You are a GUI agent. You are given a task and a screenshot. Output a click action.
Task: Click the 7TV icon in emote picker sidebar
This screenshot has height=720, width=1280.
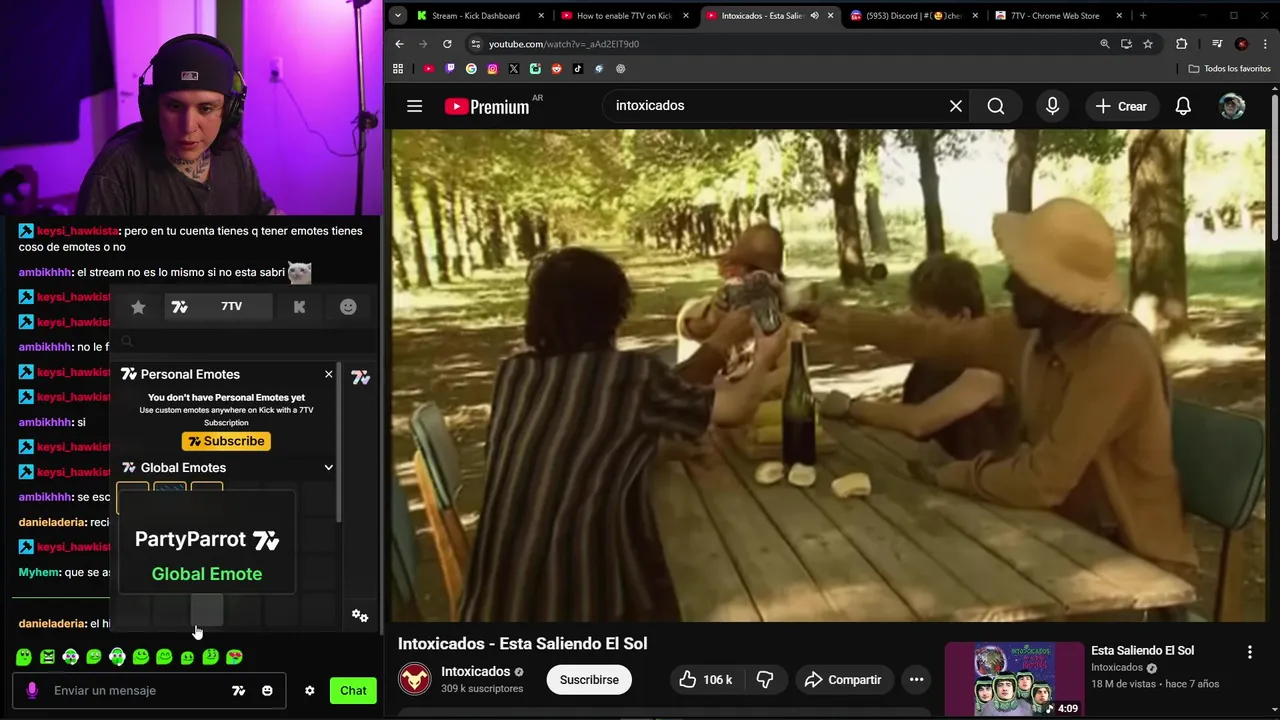click(x=360, y=377)
